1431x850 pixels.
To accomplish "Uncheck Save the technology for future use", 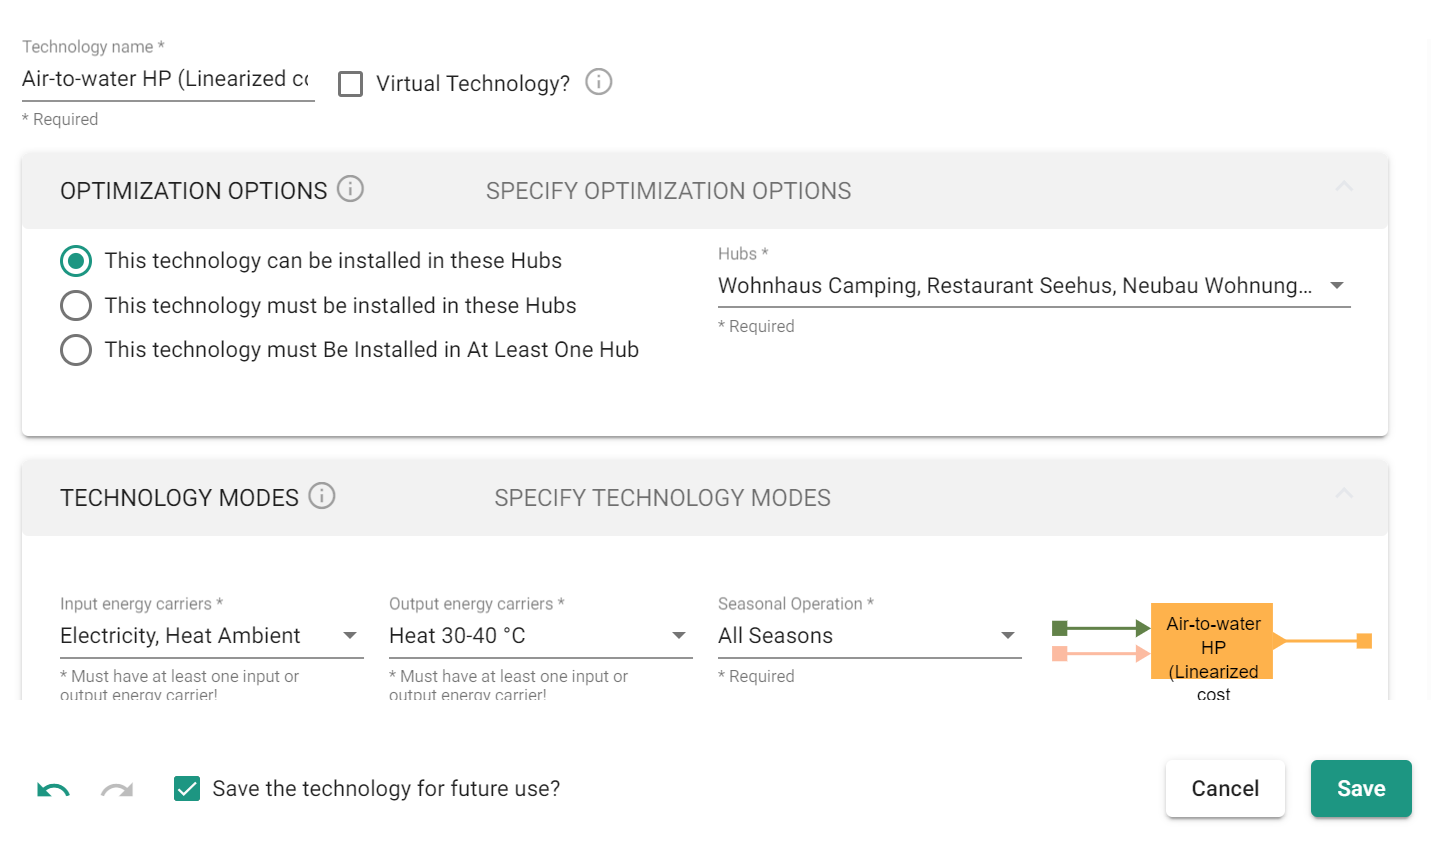I will (187, 789).
